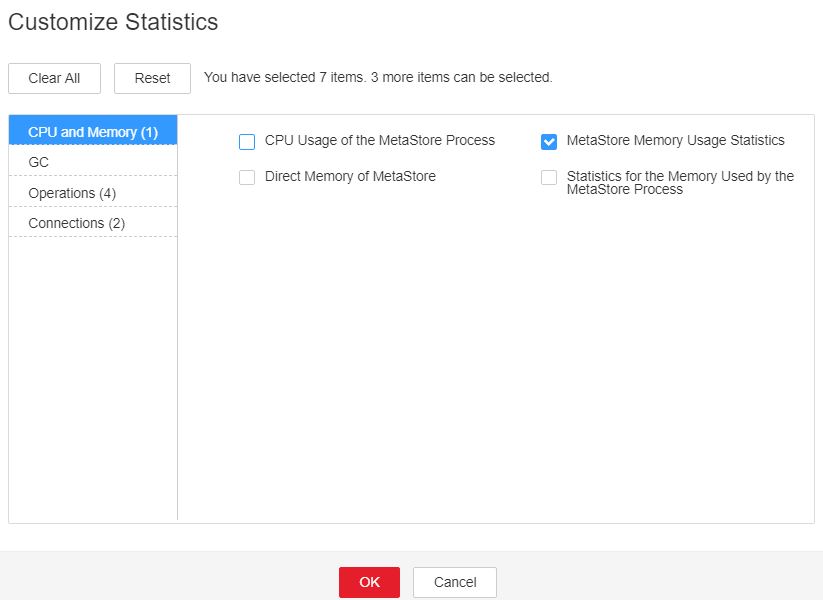This screenshot has height=600, width=823.
Task: Click the CPU Usage of the MetaStore Process label
Action: 379,141
